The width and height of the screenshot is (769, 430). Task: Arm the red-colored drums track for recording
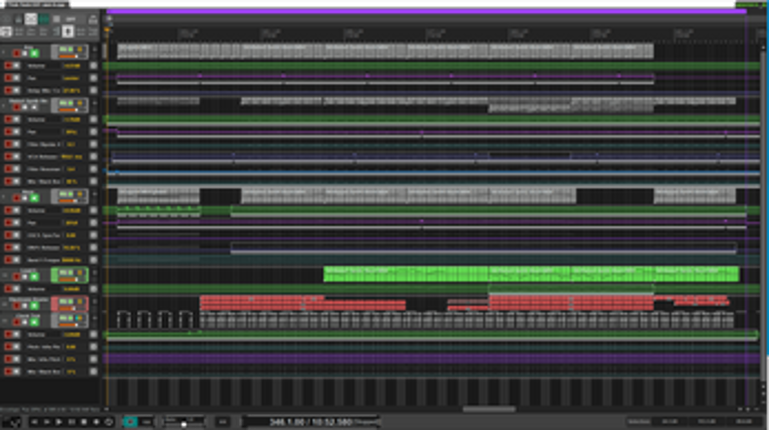[16, 305]
